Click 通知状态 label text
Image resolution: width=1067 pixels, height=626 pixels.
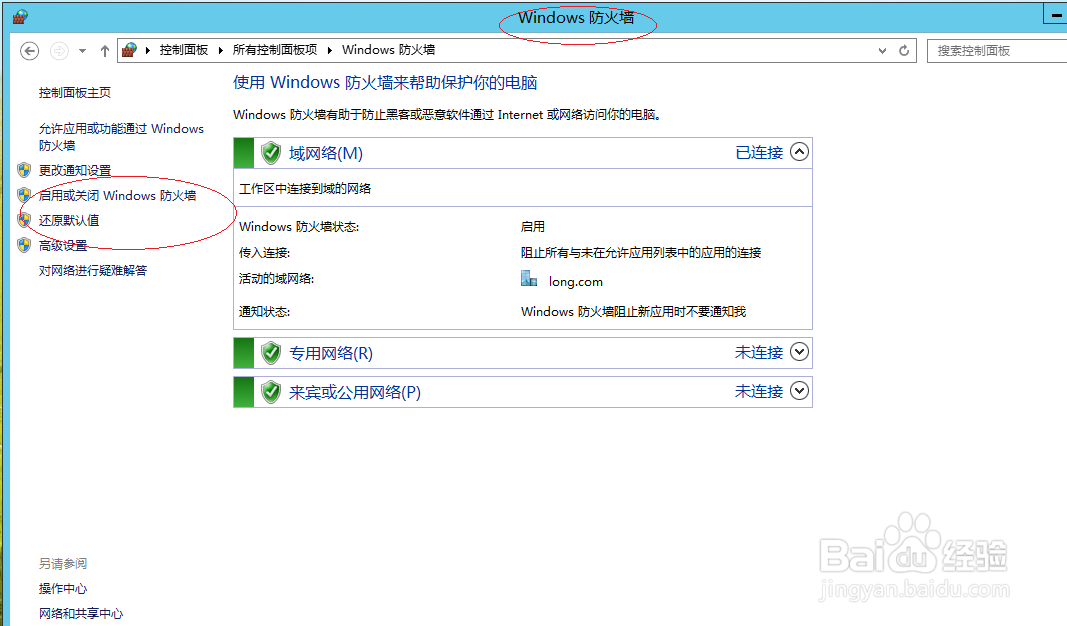[265, 312]
